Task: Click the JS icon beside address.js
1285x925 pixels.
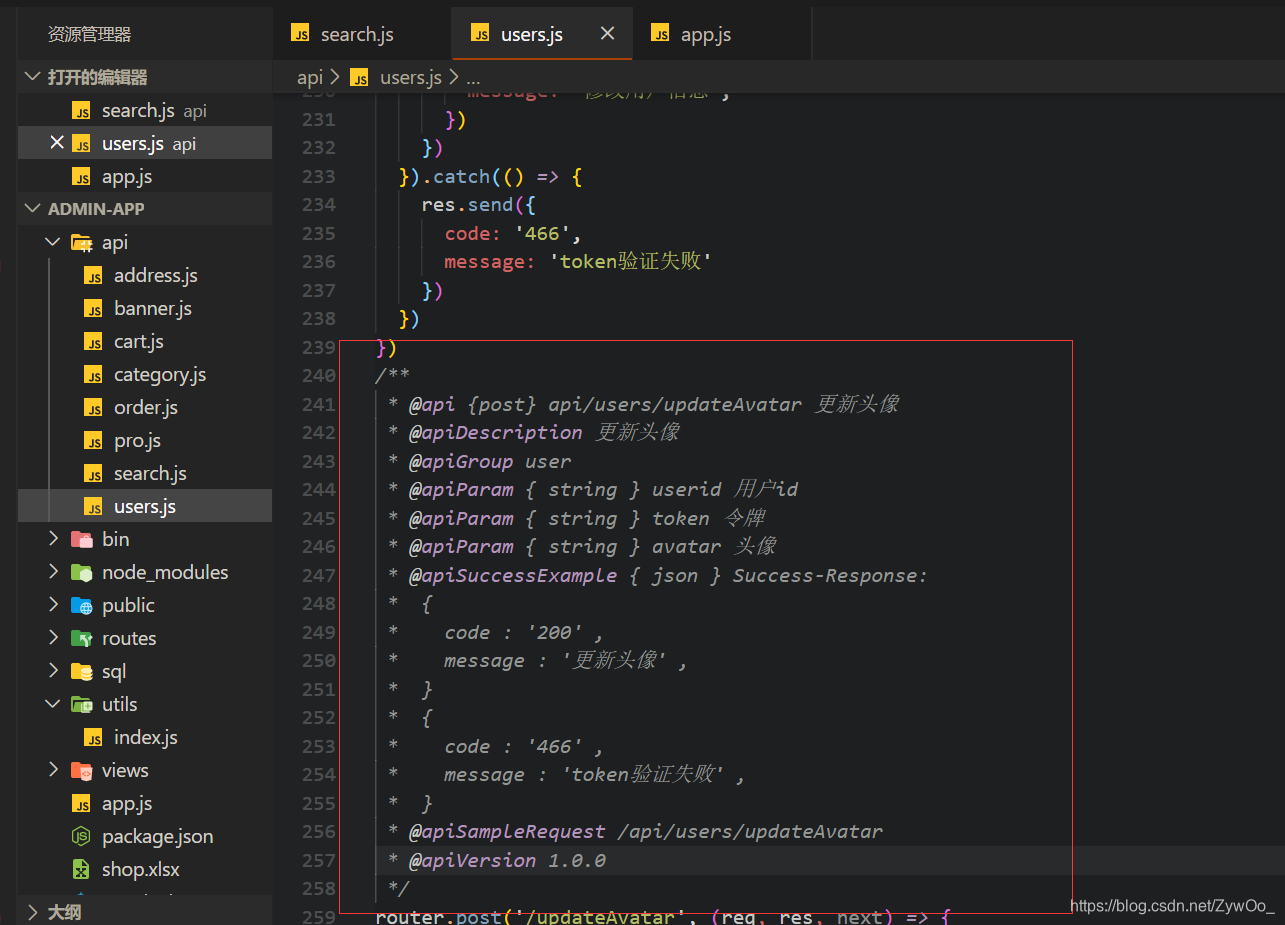Action: point(93,276)
